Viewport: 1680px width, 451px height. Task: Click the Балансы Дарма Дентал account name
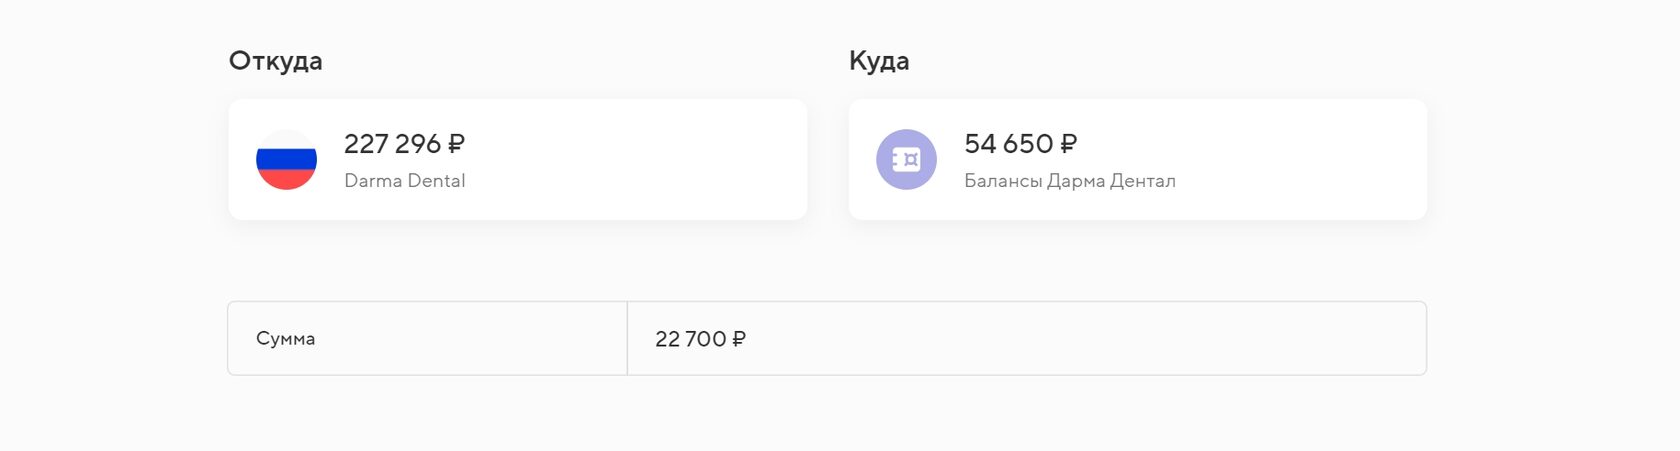[x=1070, y=181]
